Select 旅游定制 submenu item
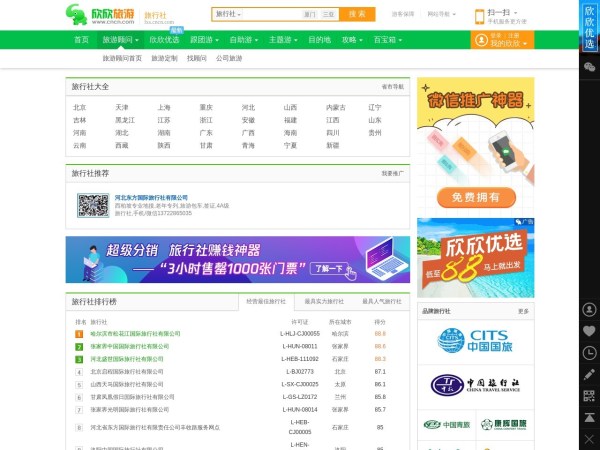 coord(164,58)
